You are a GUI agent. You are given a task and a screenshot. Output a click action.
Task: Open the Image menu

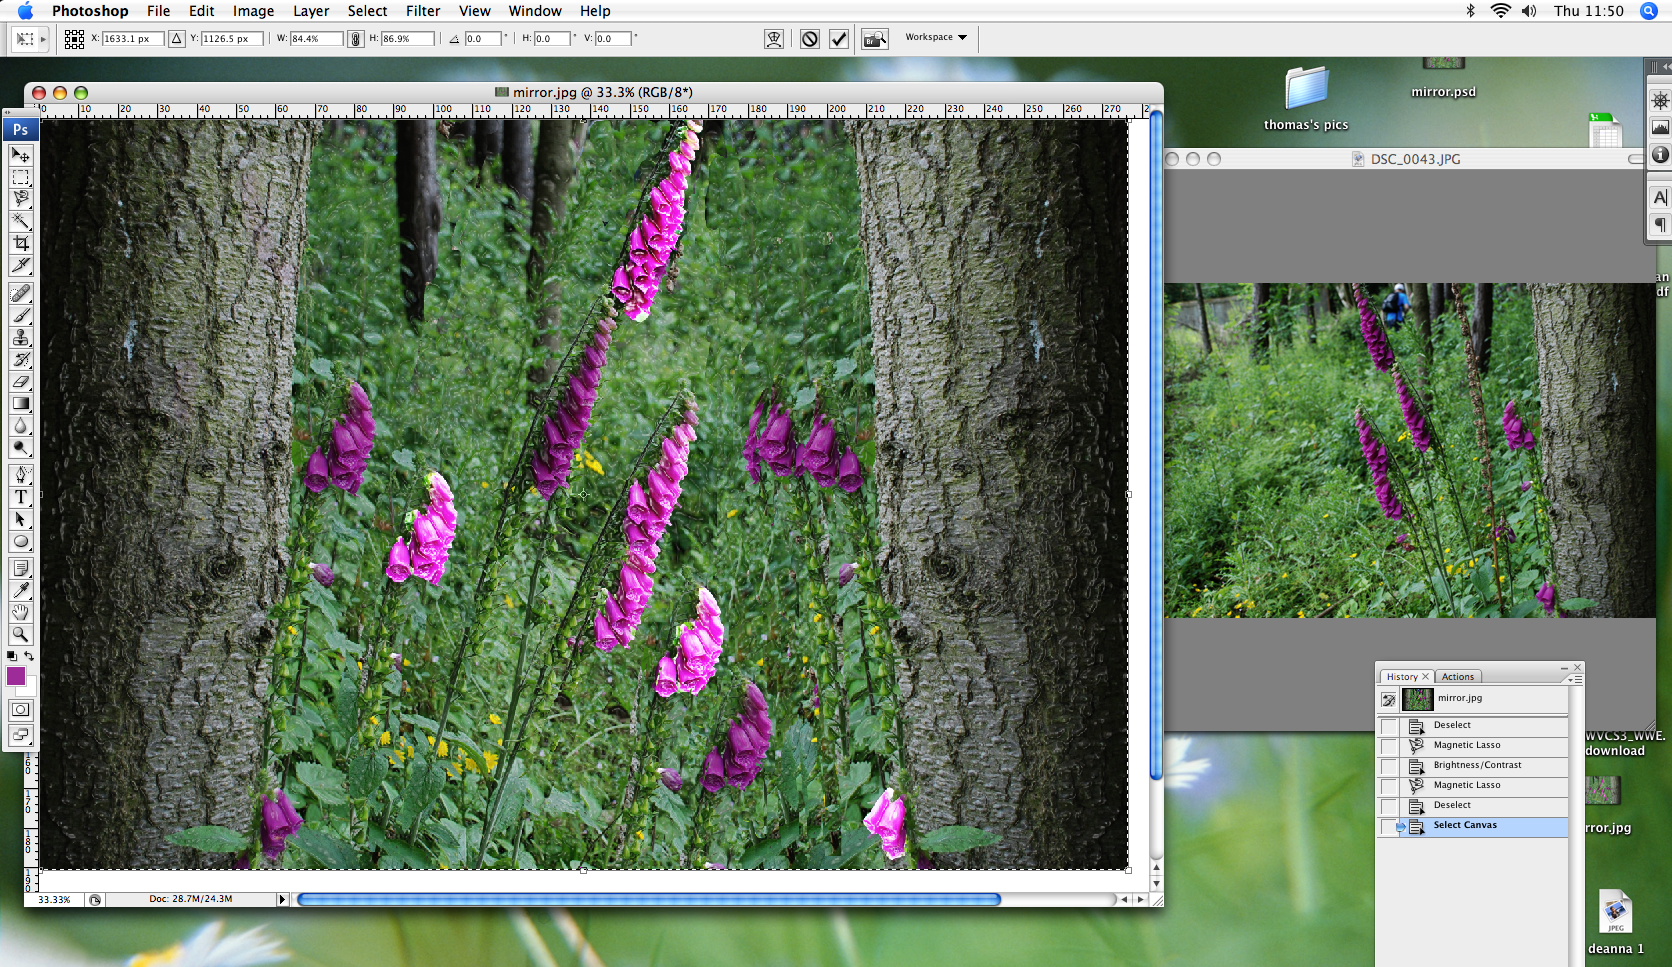253,11
